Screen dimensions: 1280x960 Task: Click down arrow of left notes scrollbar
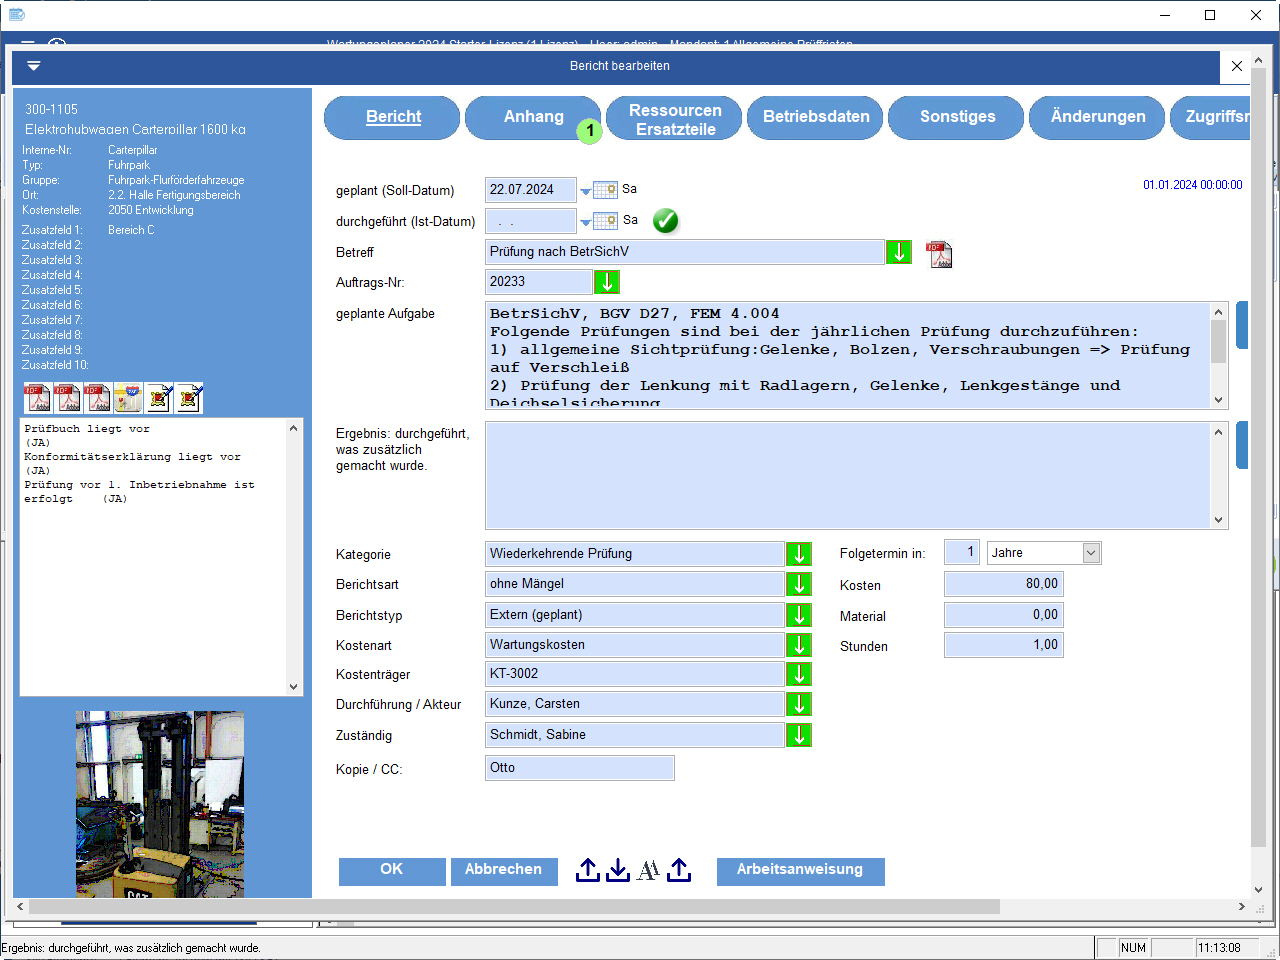pyautogui.click(x=293, y=687)
